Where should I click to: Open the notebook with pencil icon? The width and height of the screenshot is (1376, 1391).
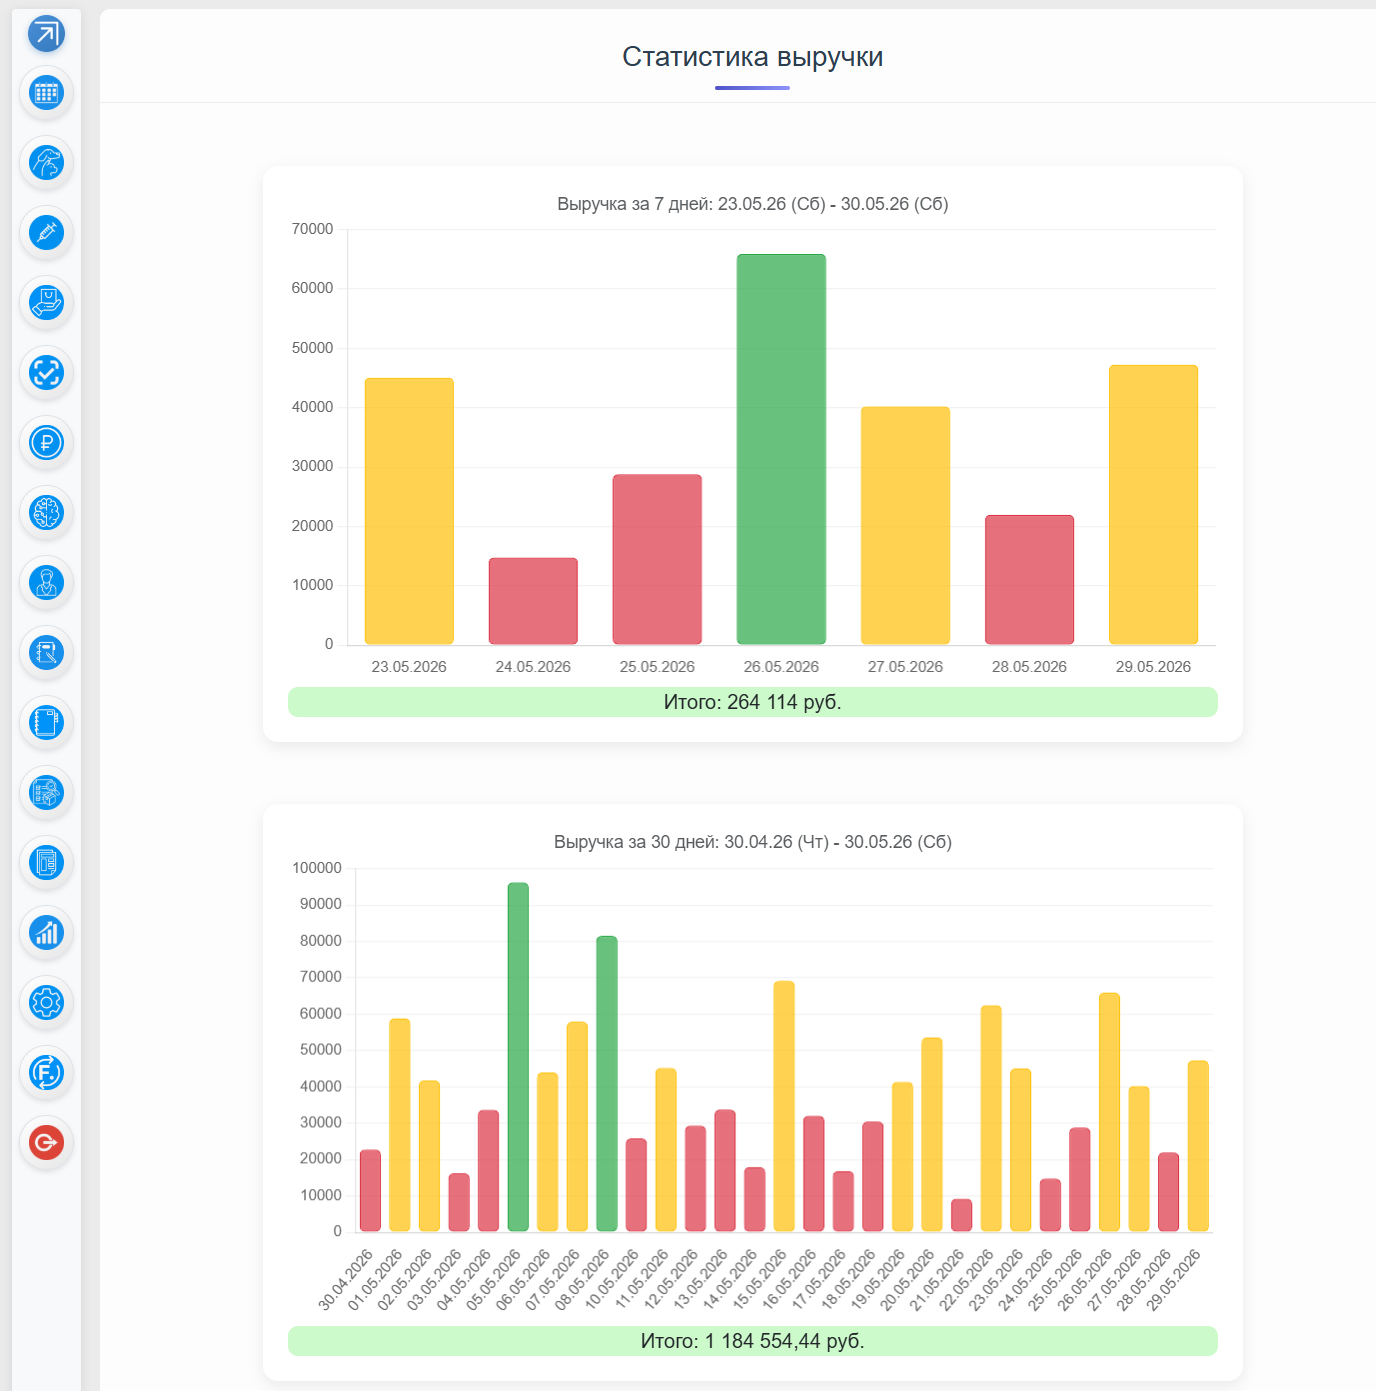[x=46, y=652]
